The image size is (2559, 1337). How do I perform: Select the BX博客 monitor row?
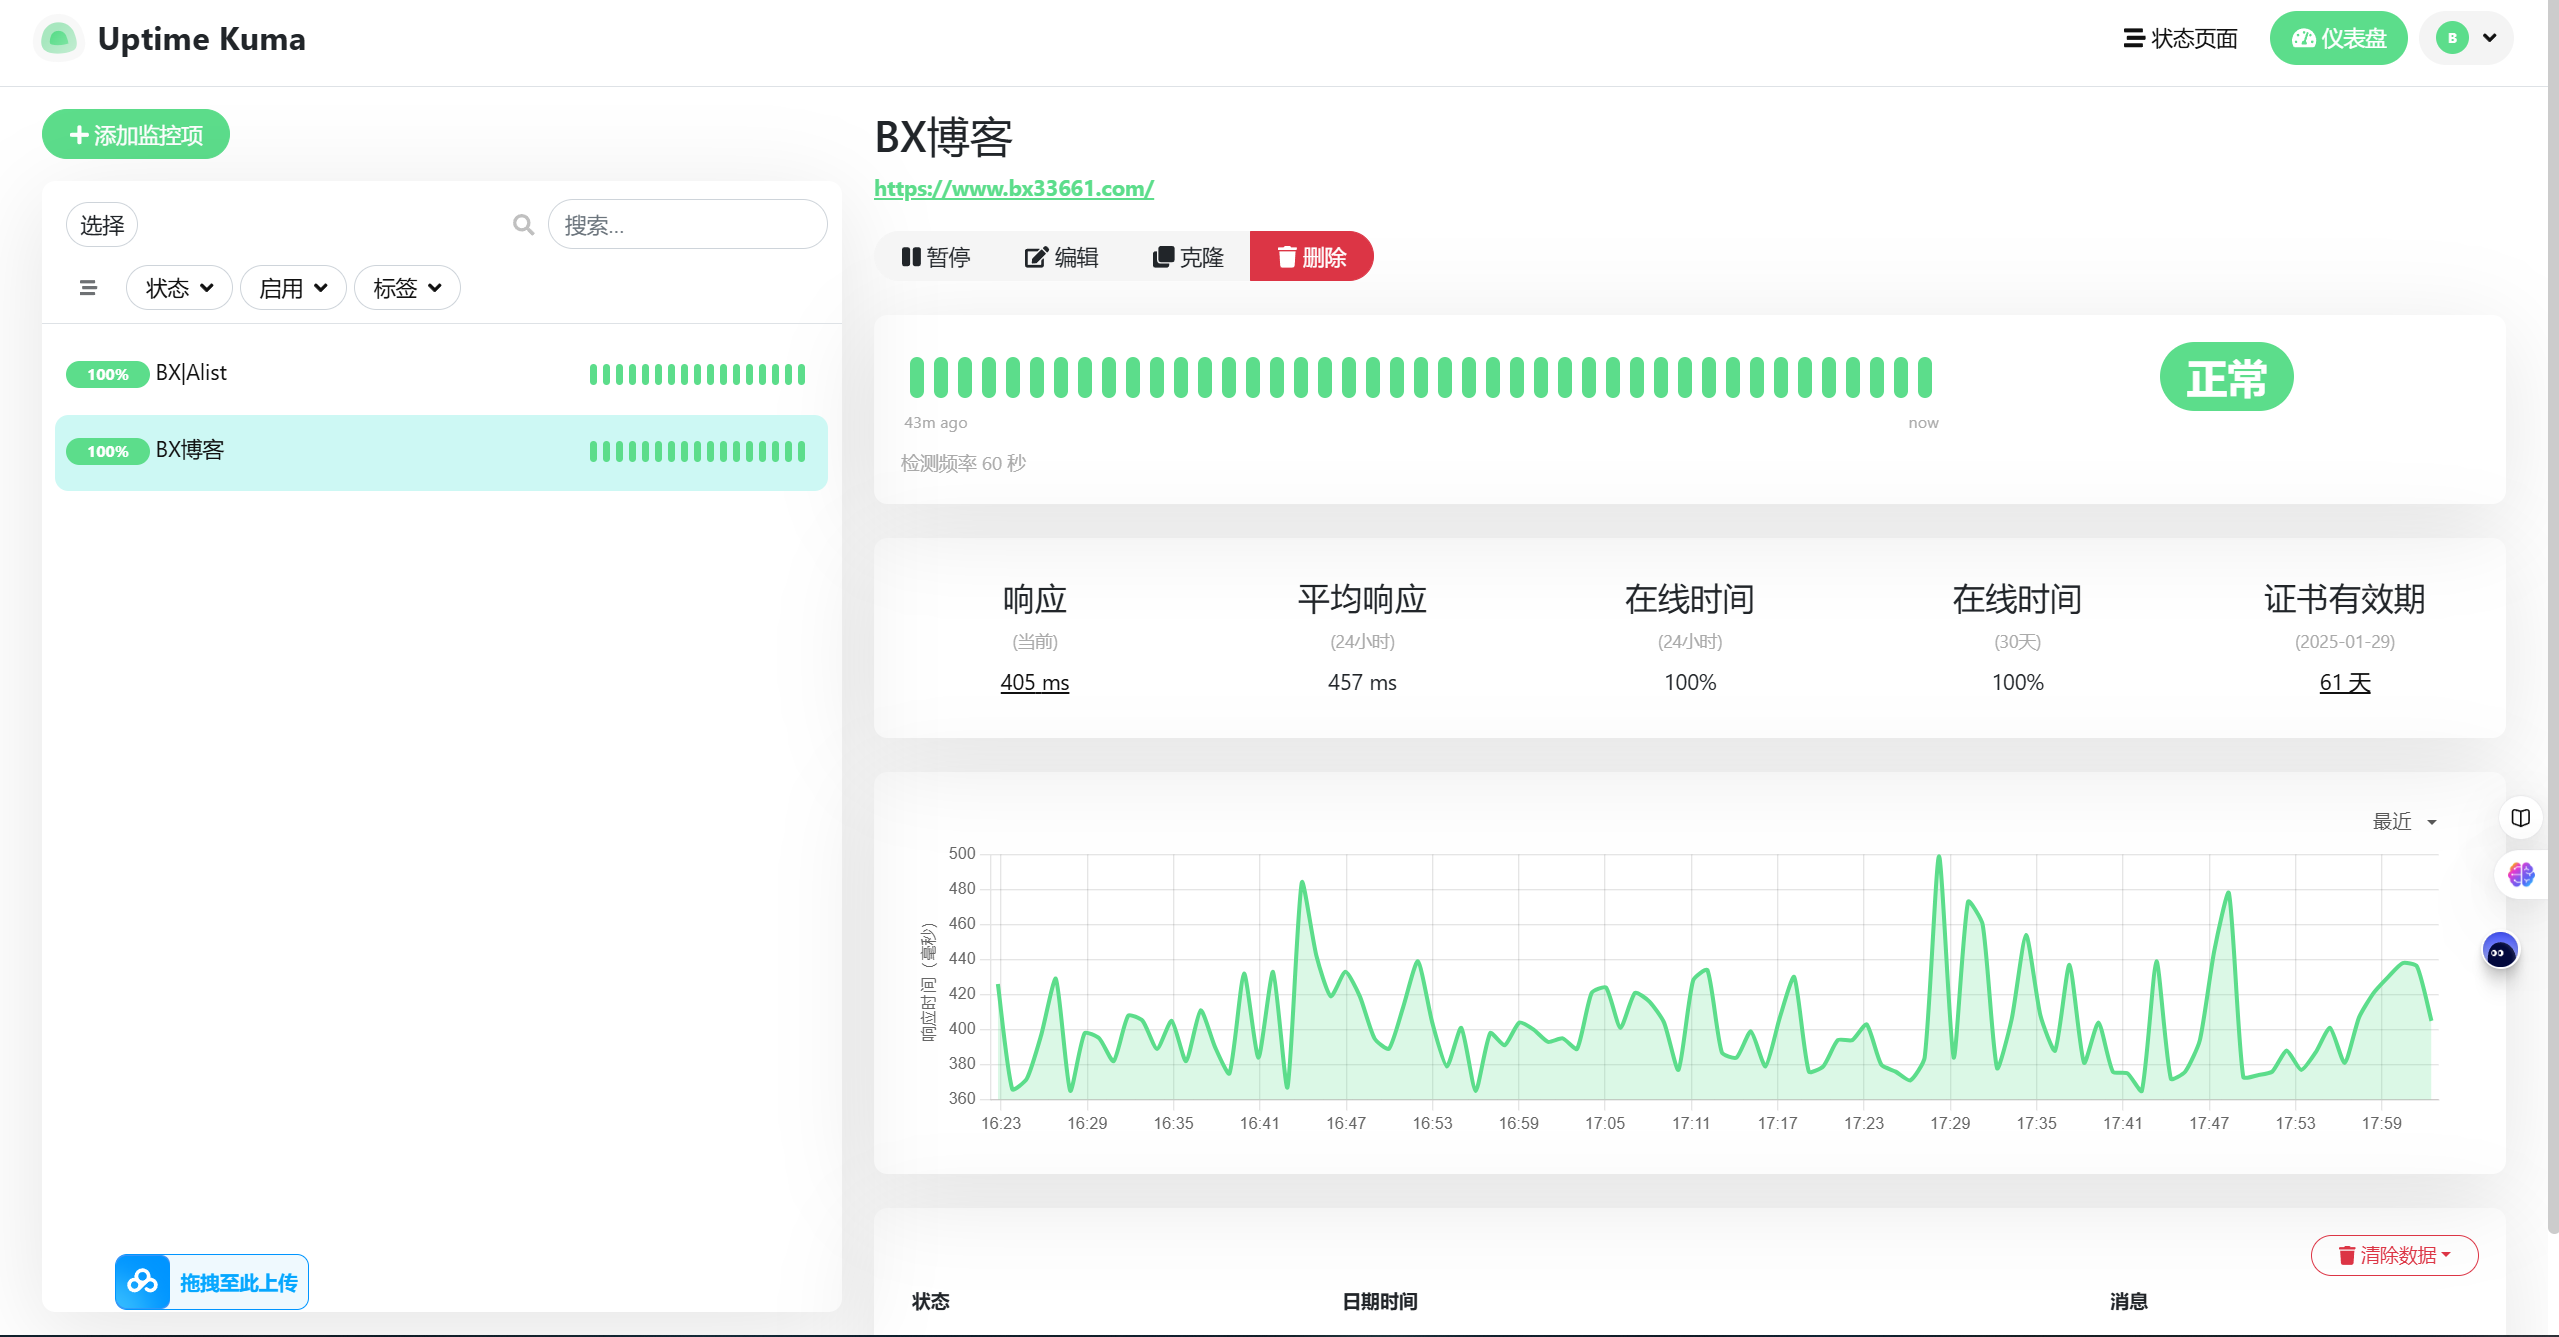pyautogui.click(x=441, y=452)
